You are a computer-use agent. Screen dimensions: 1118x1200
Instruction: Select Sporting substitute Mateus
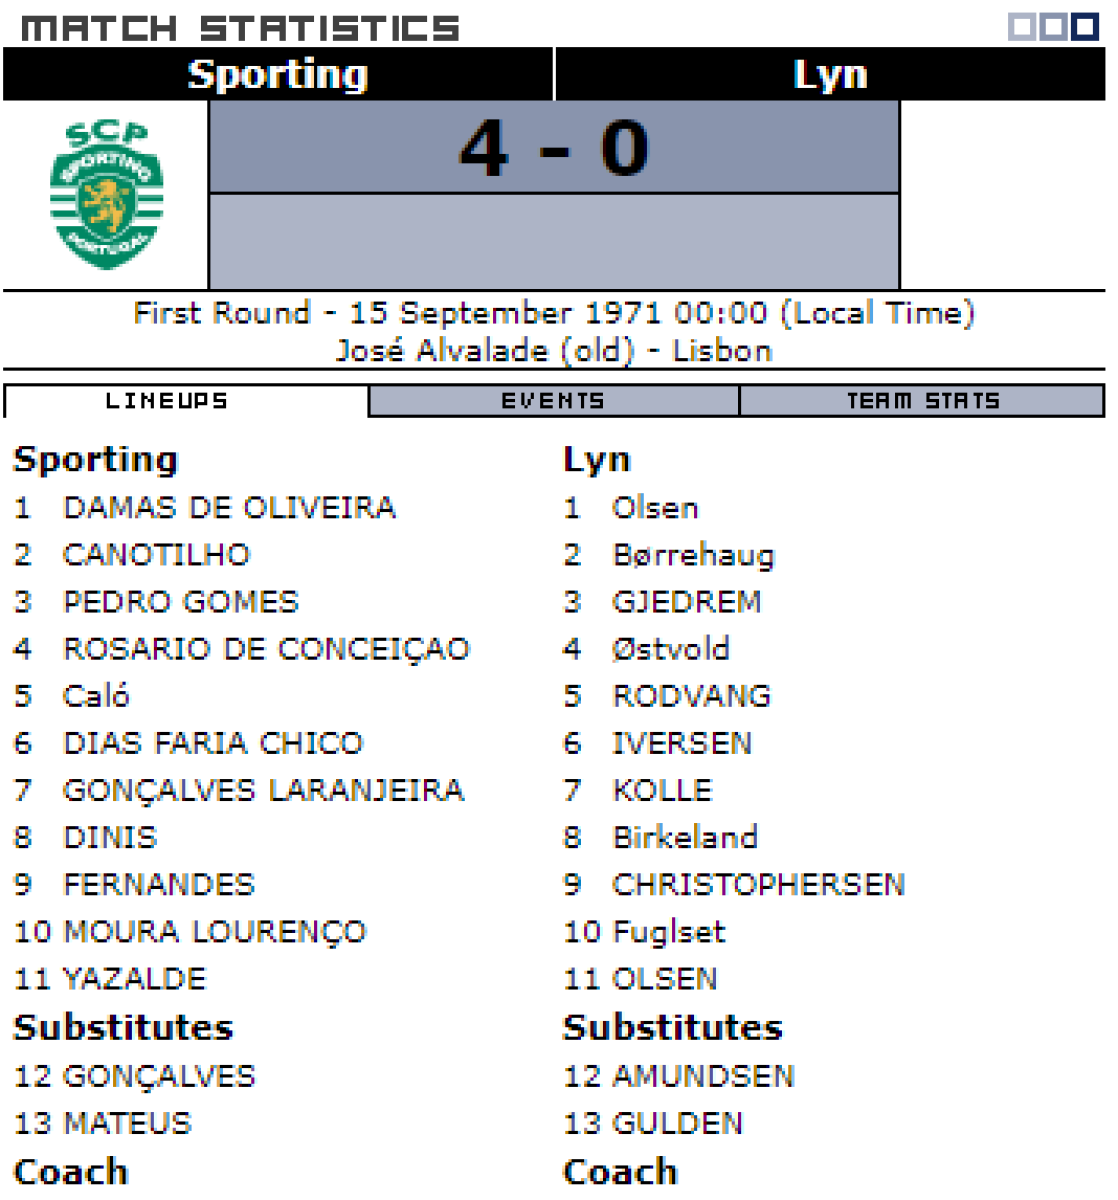pyautogui.click(x=127, y=1123)
